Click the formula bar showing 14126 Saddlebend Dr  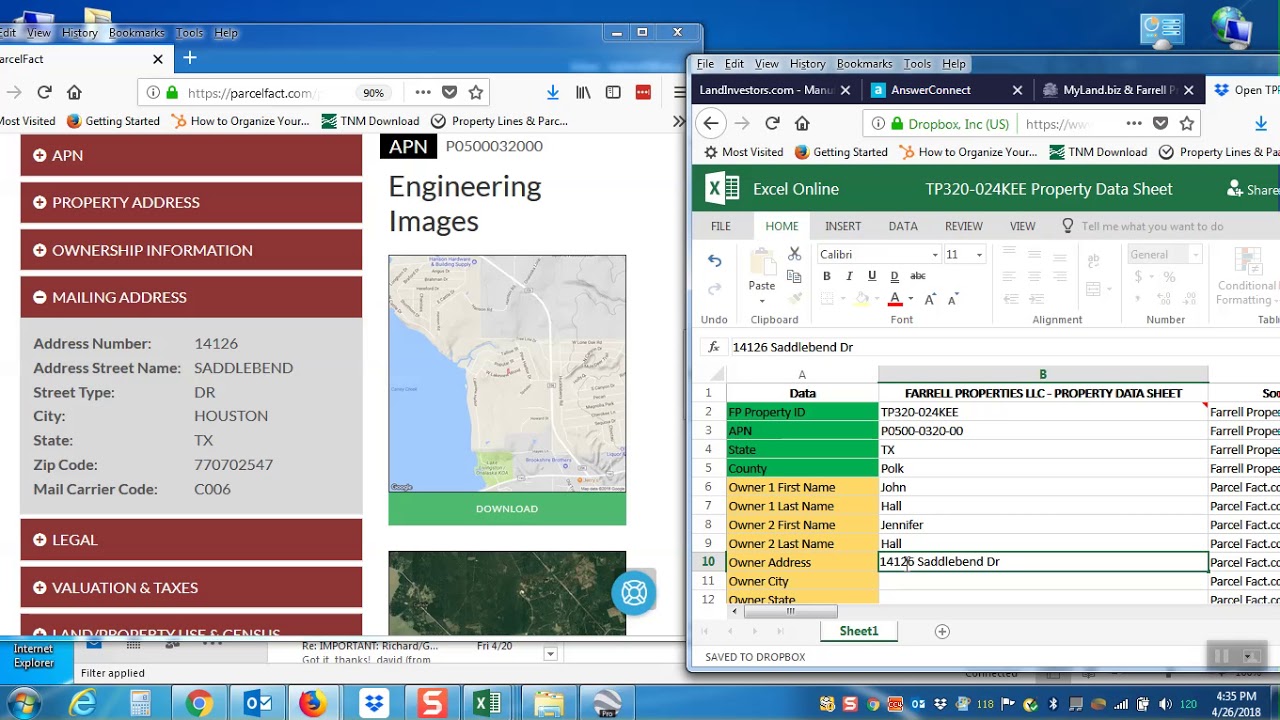click(x=1005, y=347)
